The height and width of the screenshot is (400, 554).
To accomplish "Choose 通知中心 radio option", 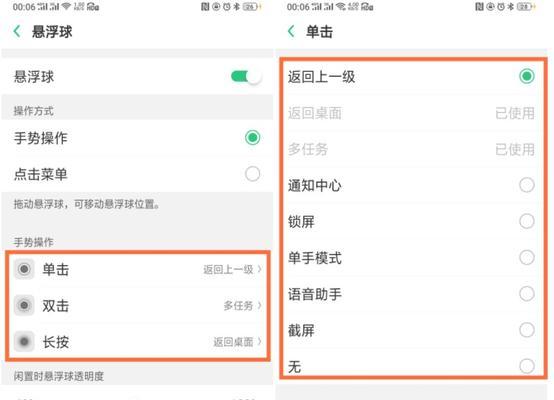I will (526, 185).
